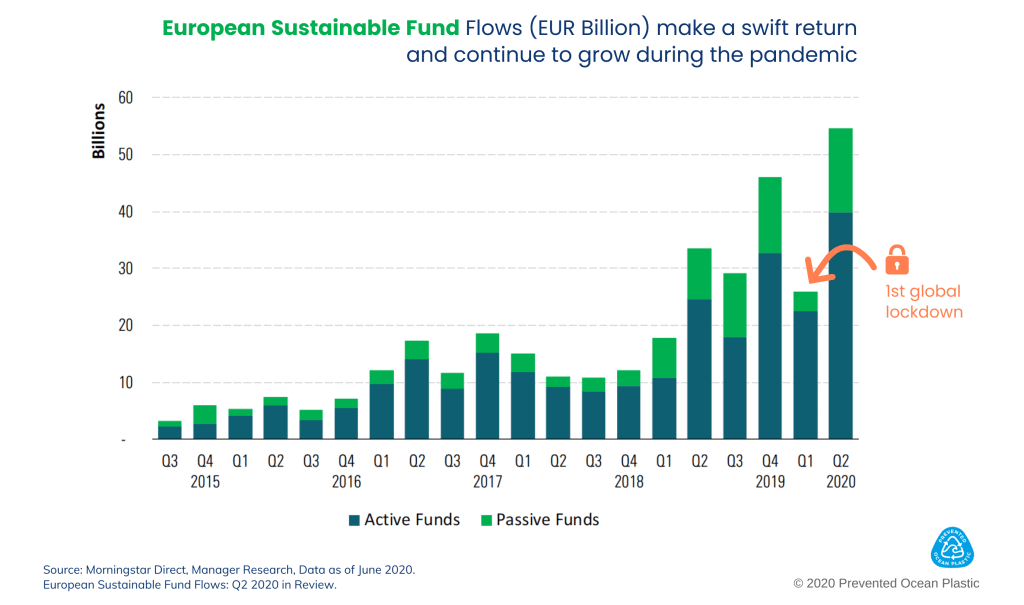
Task: Click the 2017 x-axis year label
Action: tap(487, 482)
